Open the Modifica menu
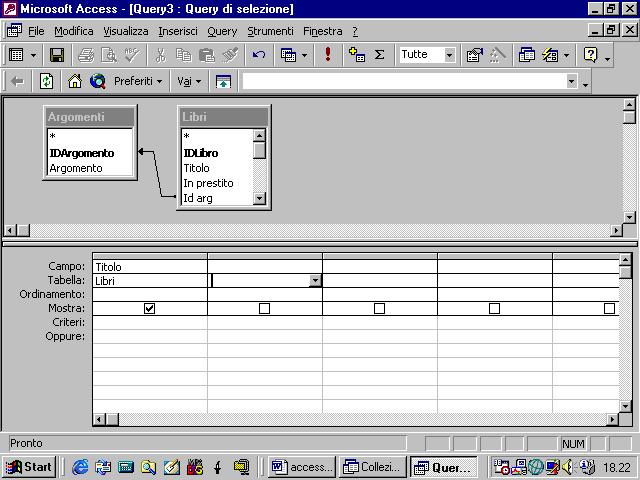 pyautogui.click(x=73, y=31)
